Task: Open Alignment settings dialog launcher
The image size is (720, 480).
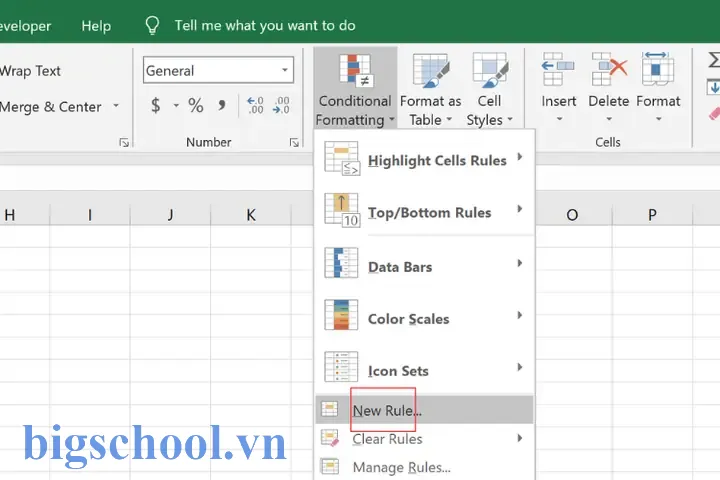Action: click(124, 143)
